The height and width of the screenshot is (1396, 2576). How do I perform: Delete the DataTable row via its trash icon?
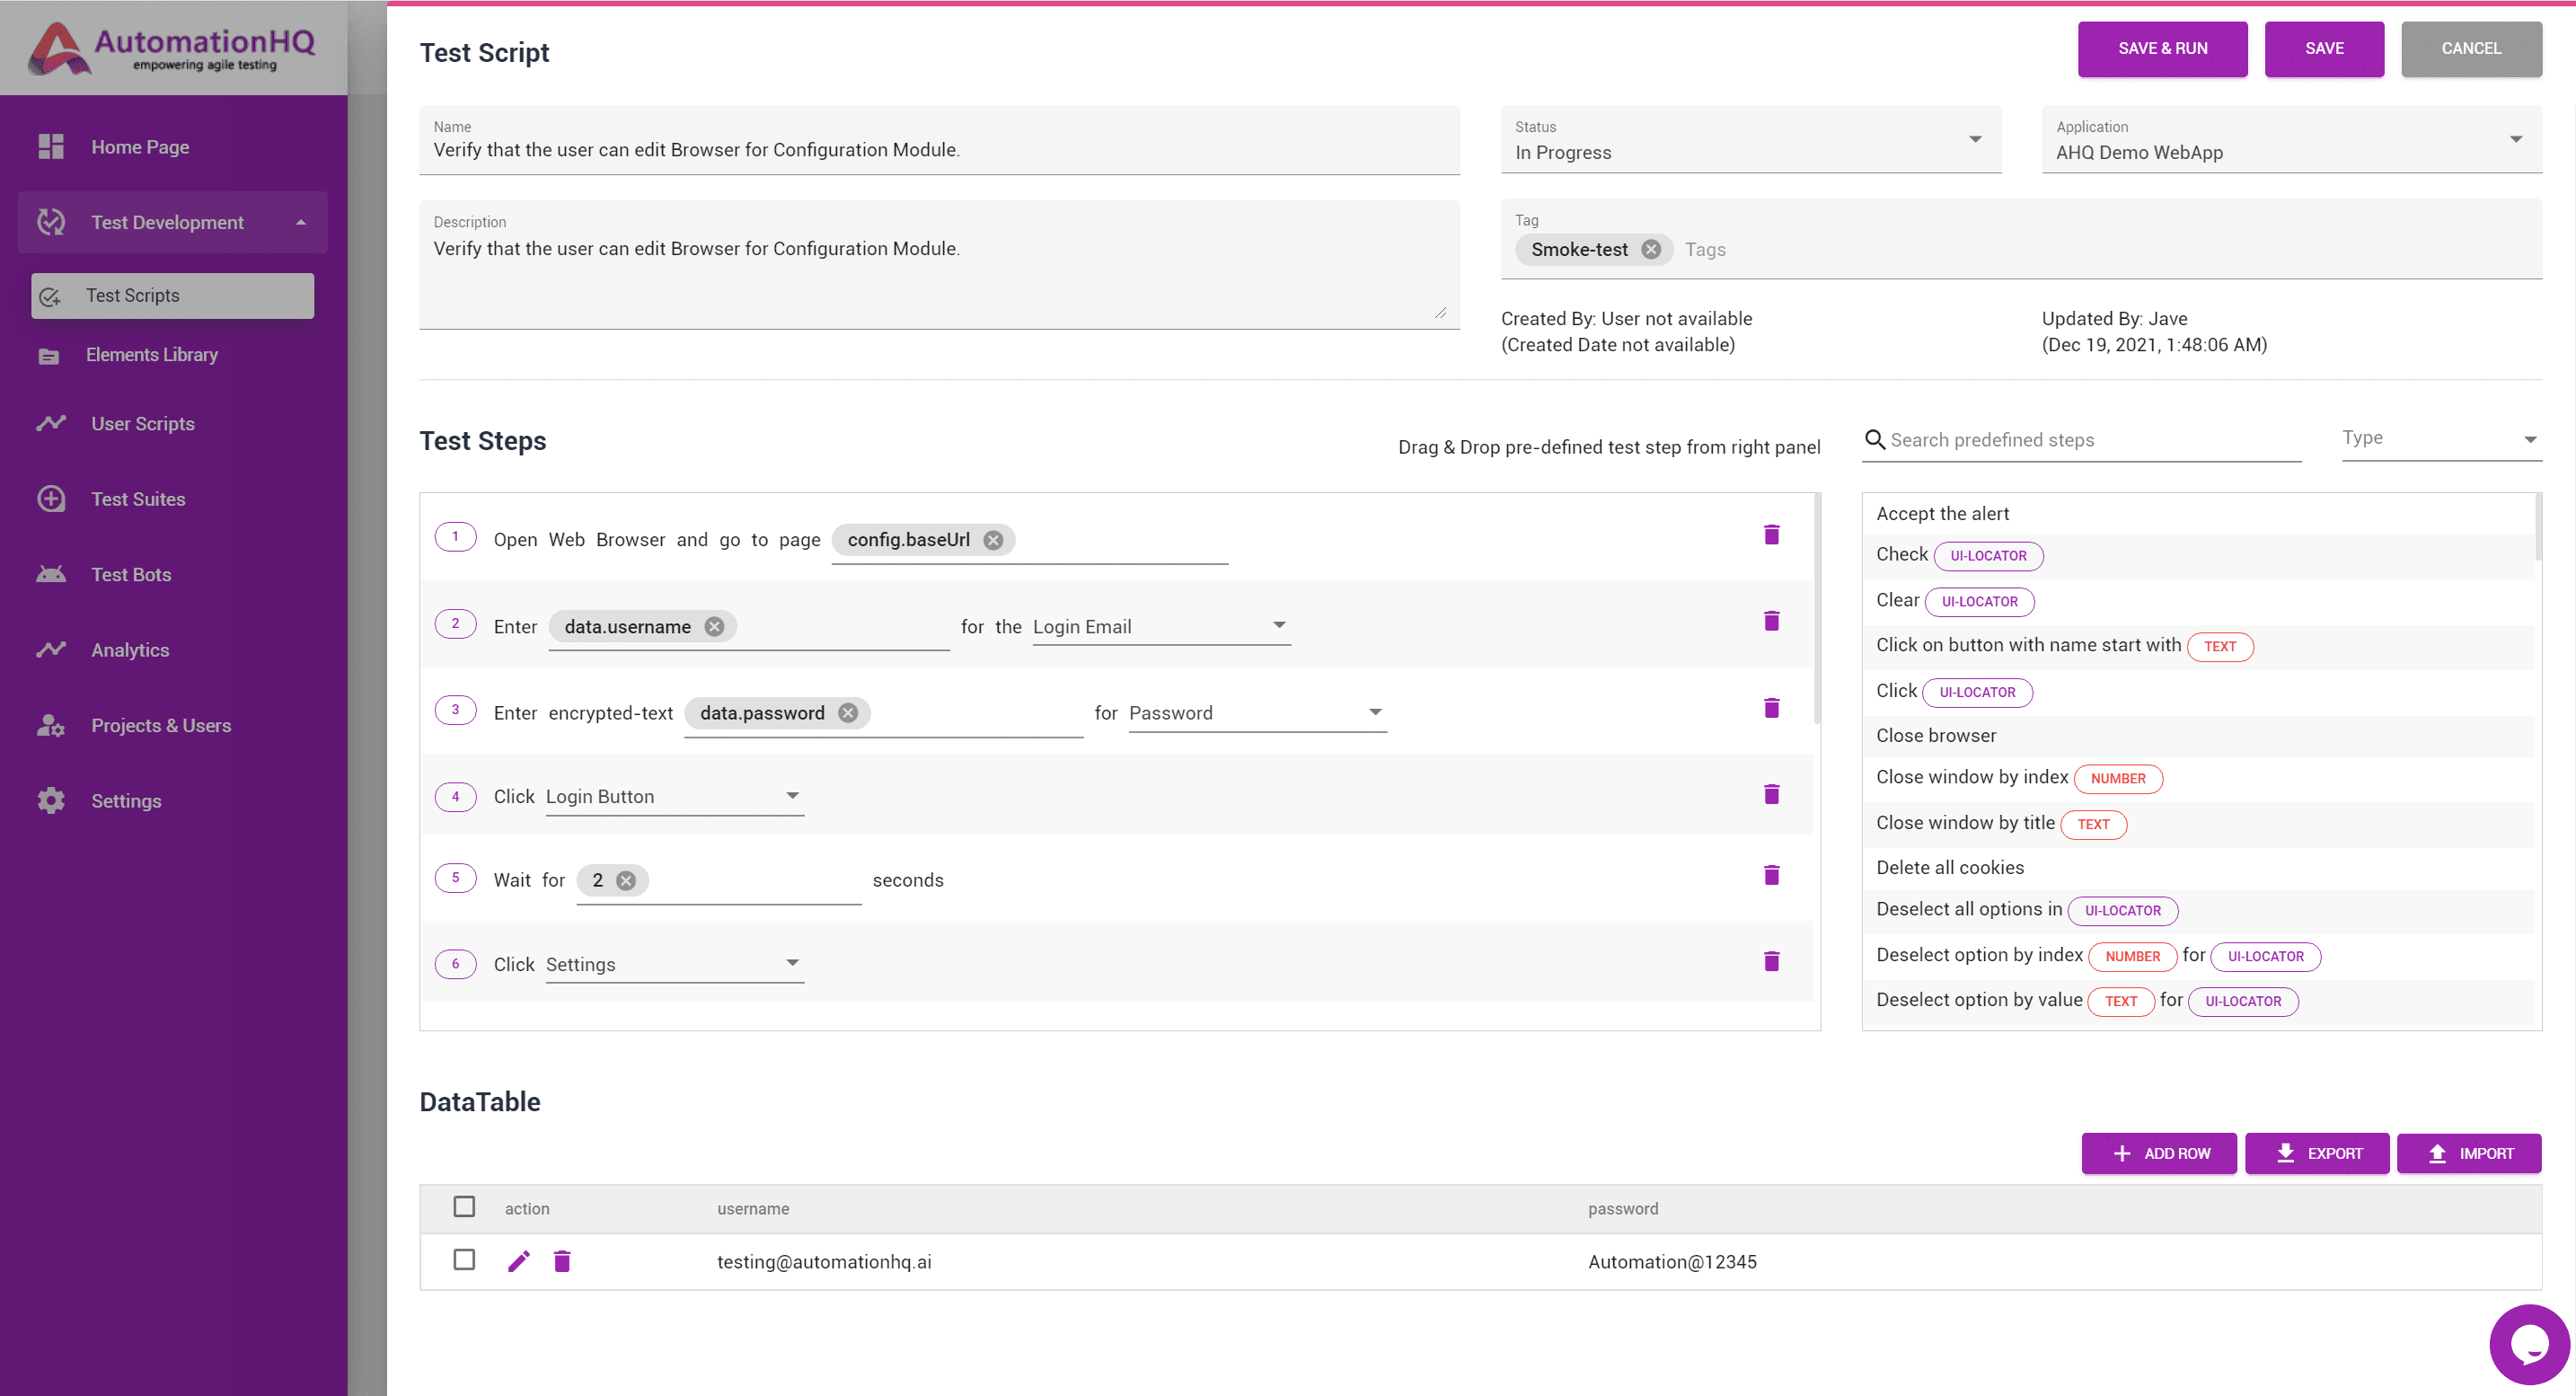(x=562, y=1261)
